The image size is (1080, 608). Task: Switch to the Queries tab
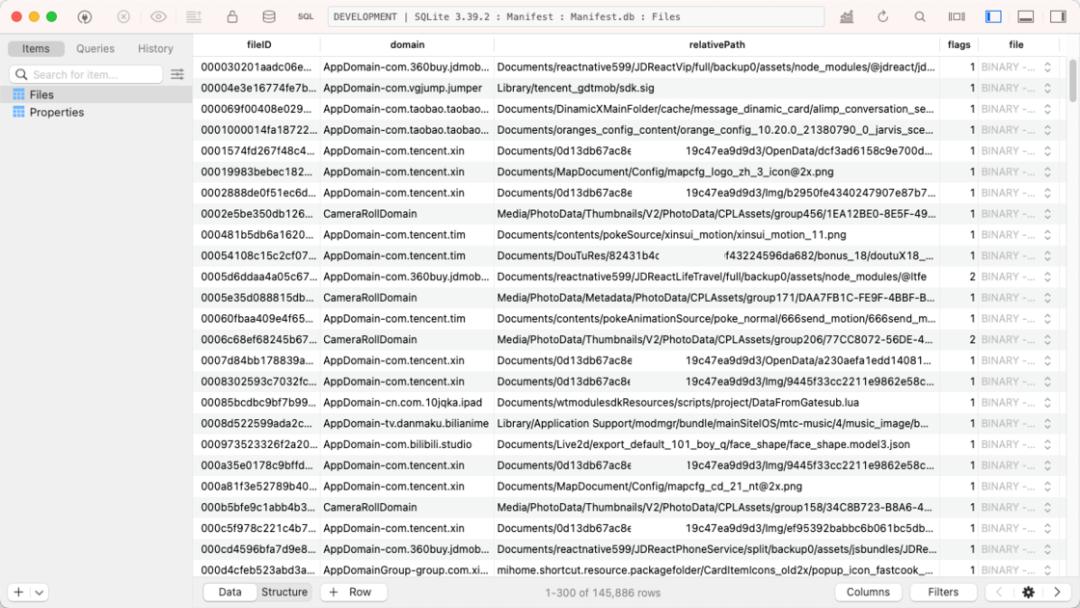[95, 48]
